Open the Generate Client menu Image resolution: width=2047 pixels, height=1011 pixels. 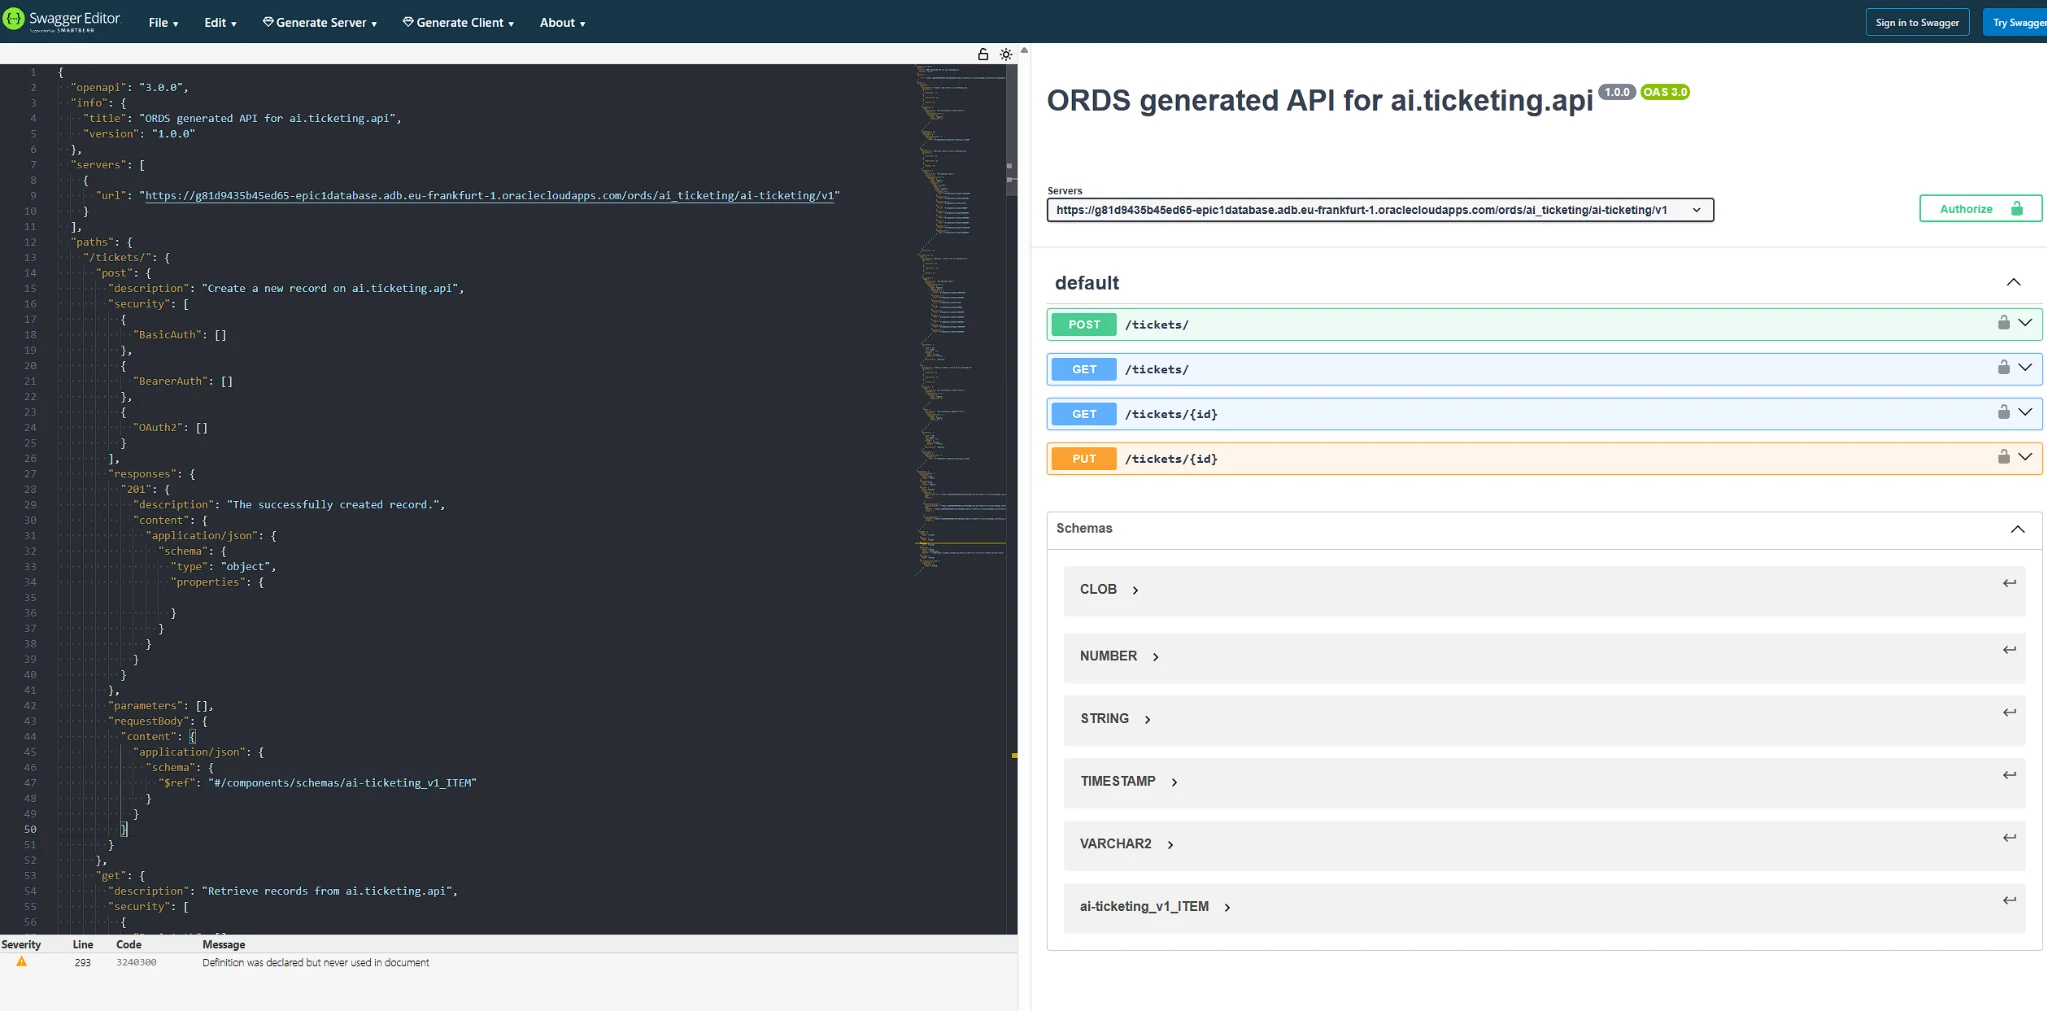tap(458, 22)
